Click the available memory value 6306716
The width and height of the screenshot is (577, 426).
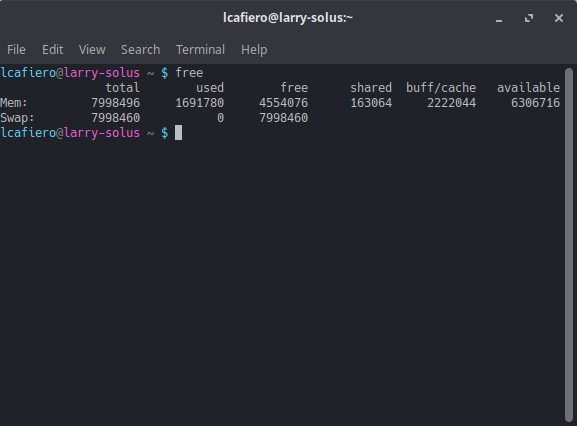tap(535, 103)
